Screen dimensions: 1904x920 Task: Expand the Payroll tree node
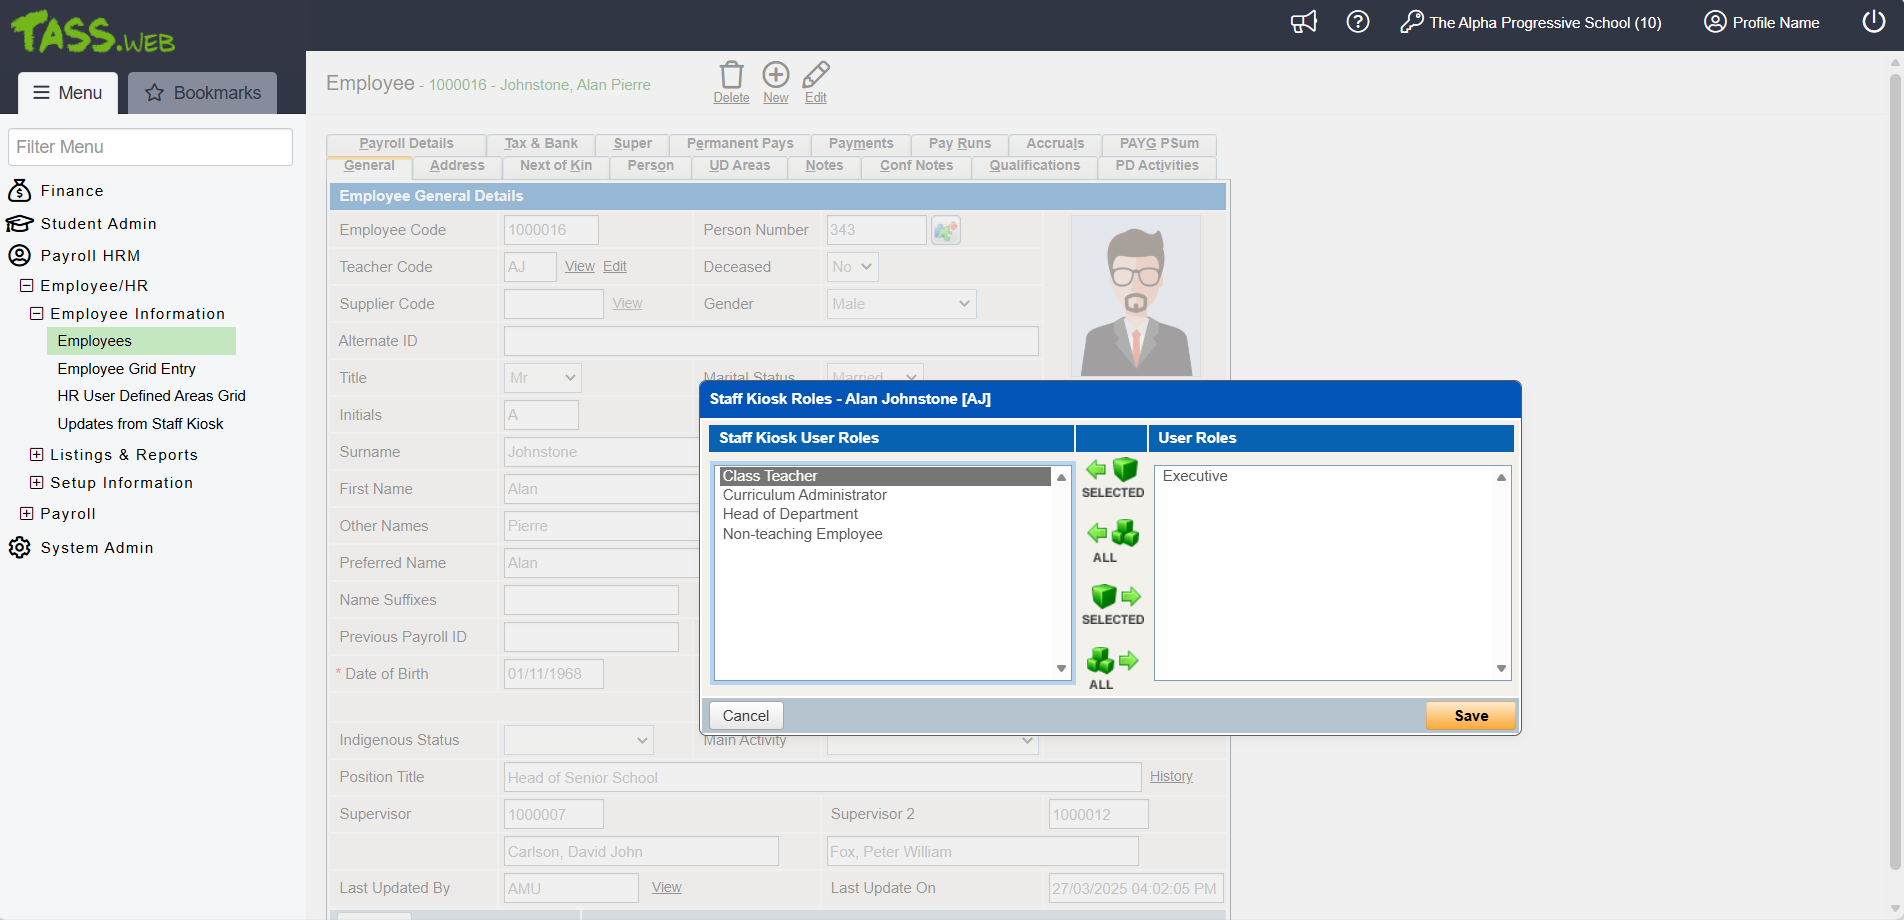point(27,514)
